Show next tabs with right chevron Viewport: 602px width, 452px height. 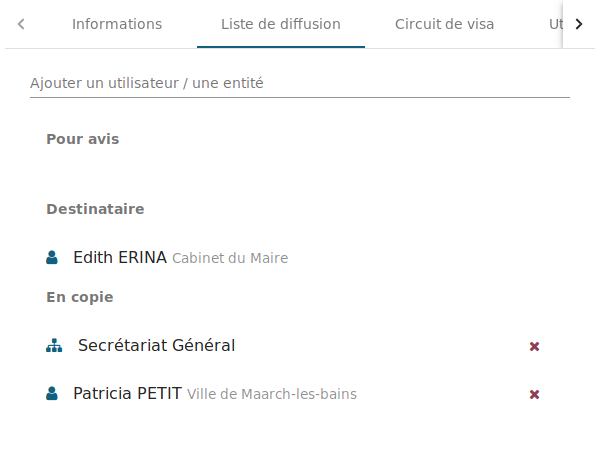coord(579,24)
